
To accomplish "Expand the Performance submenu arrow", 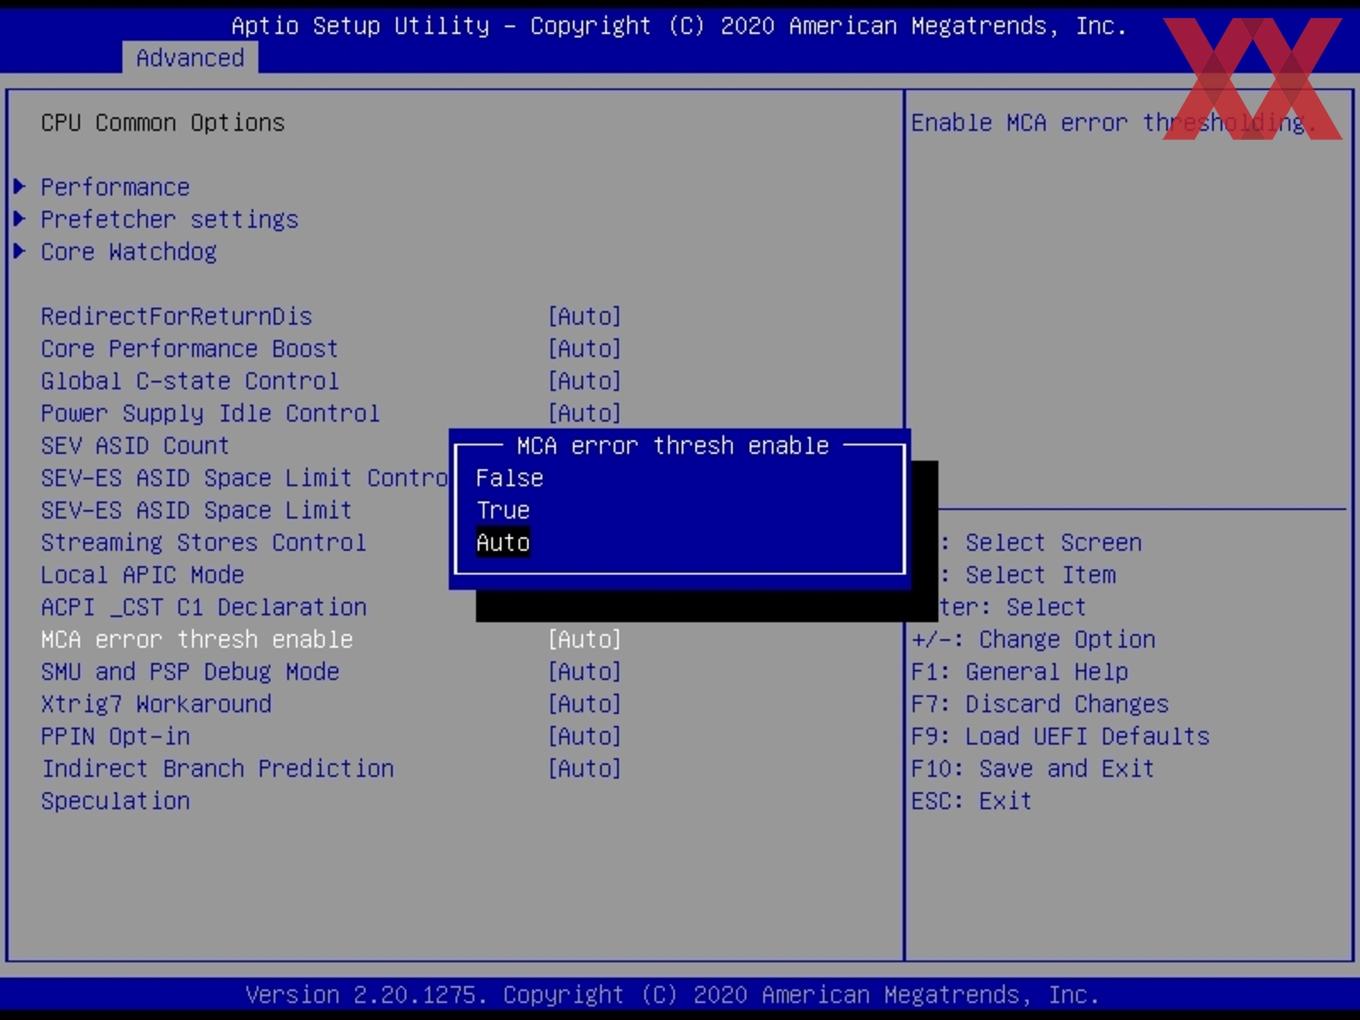I will pos(19,187).
